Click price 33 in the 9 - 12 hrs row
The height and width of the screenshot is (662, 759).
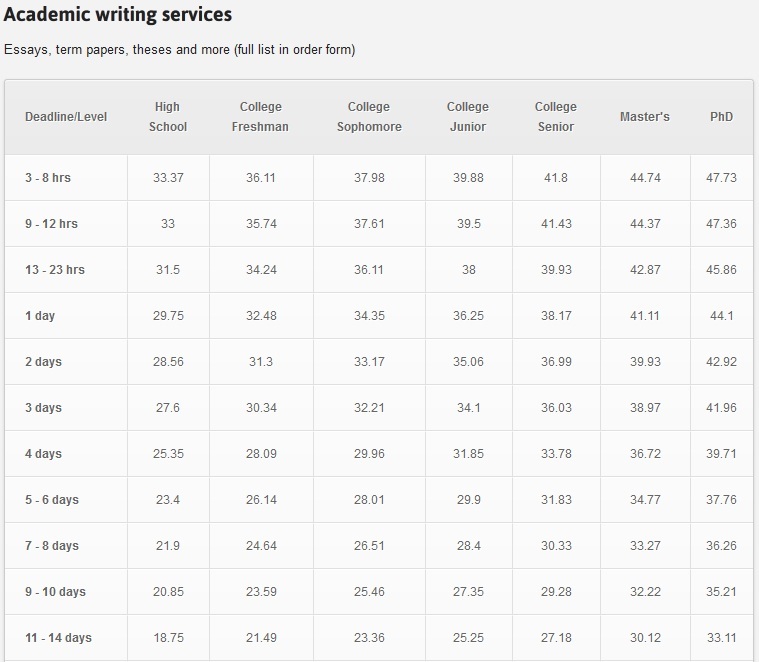tap(168, 224)
